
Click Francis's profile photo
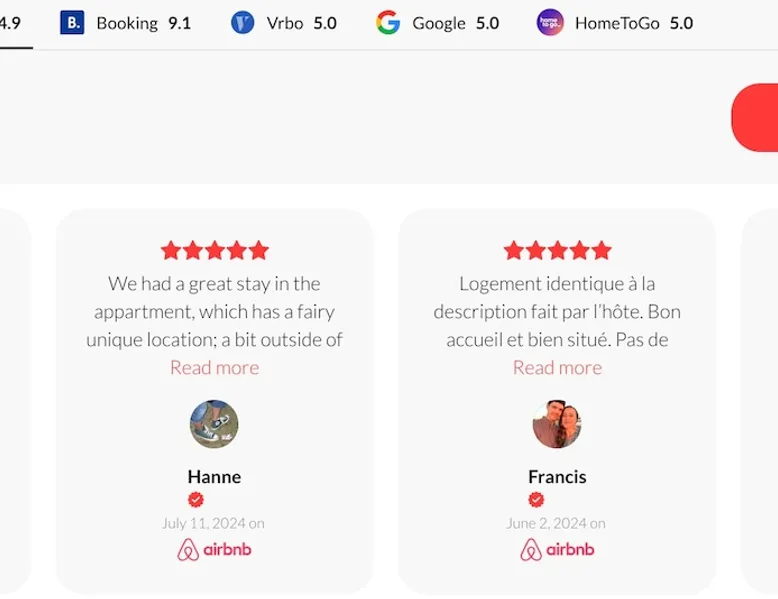(557, 424)
